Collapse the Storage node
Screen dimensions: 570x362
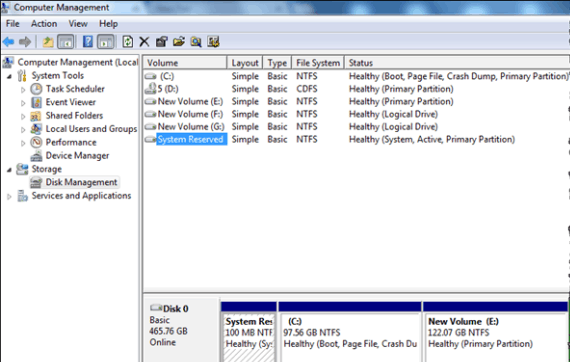click(10, 170)
